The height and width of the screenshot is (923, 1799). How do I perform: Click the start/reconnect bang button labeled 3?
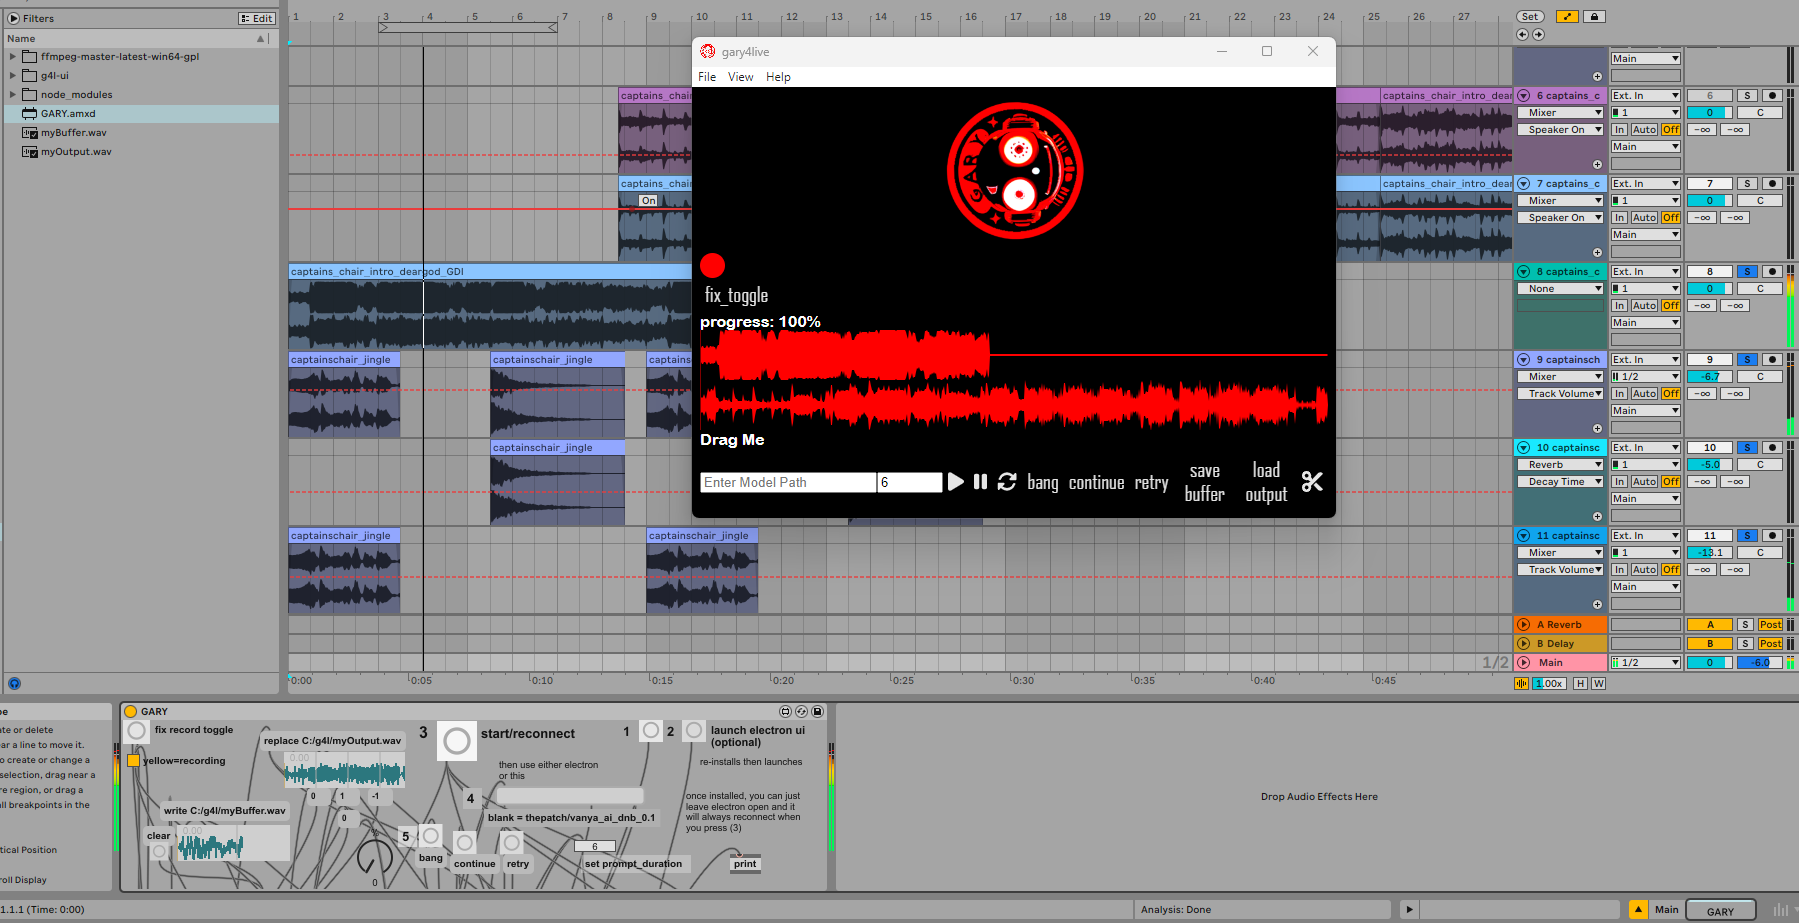(457, 741)
